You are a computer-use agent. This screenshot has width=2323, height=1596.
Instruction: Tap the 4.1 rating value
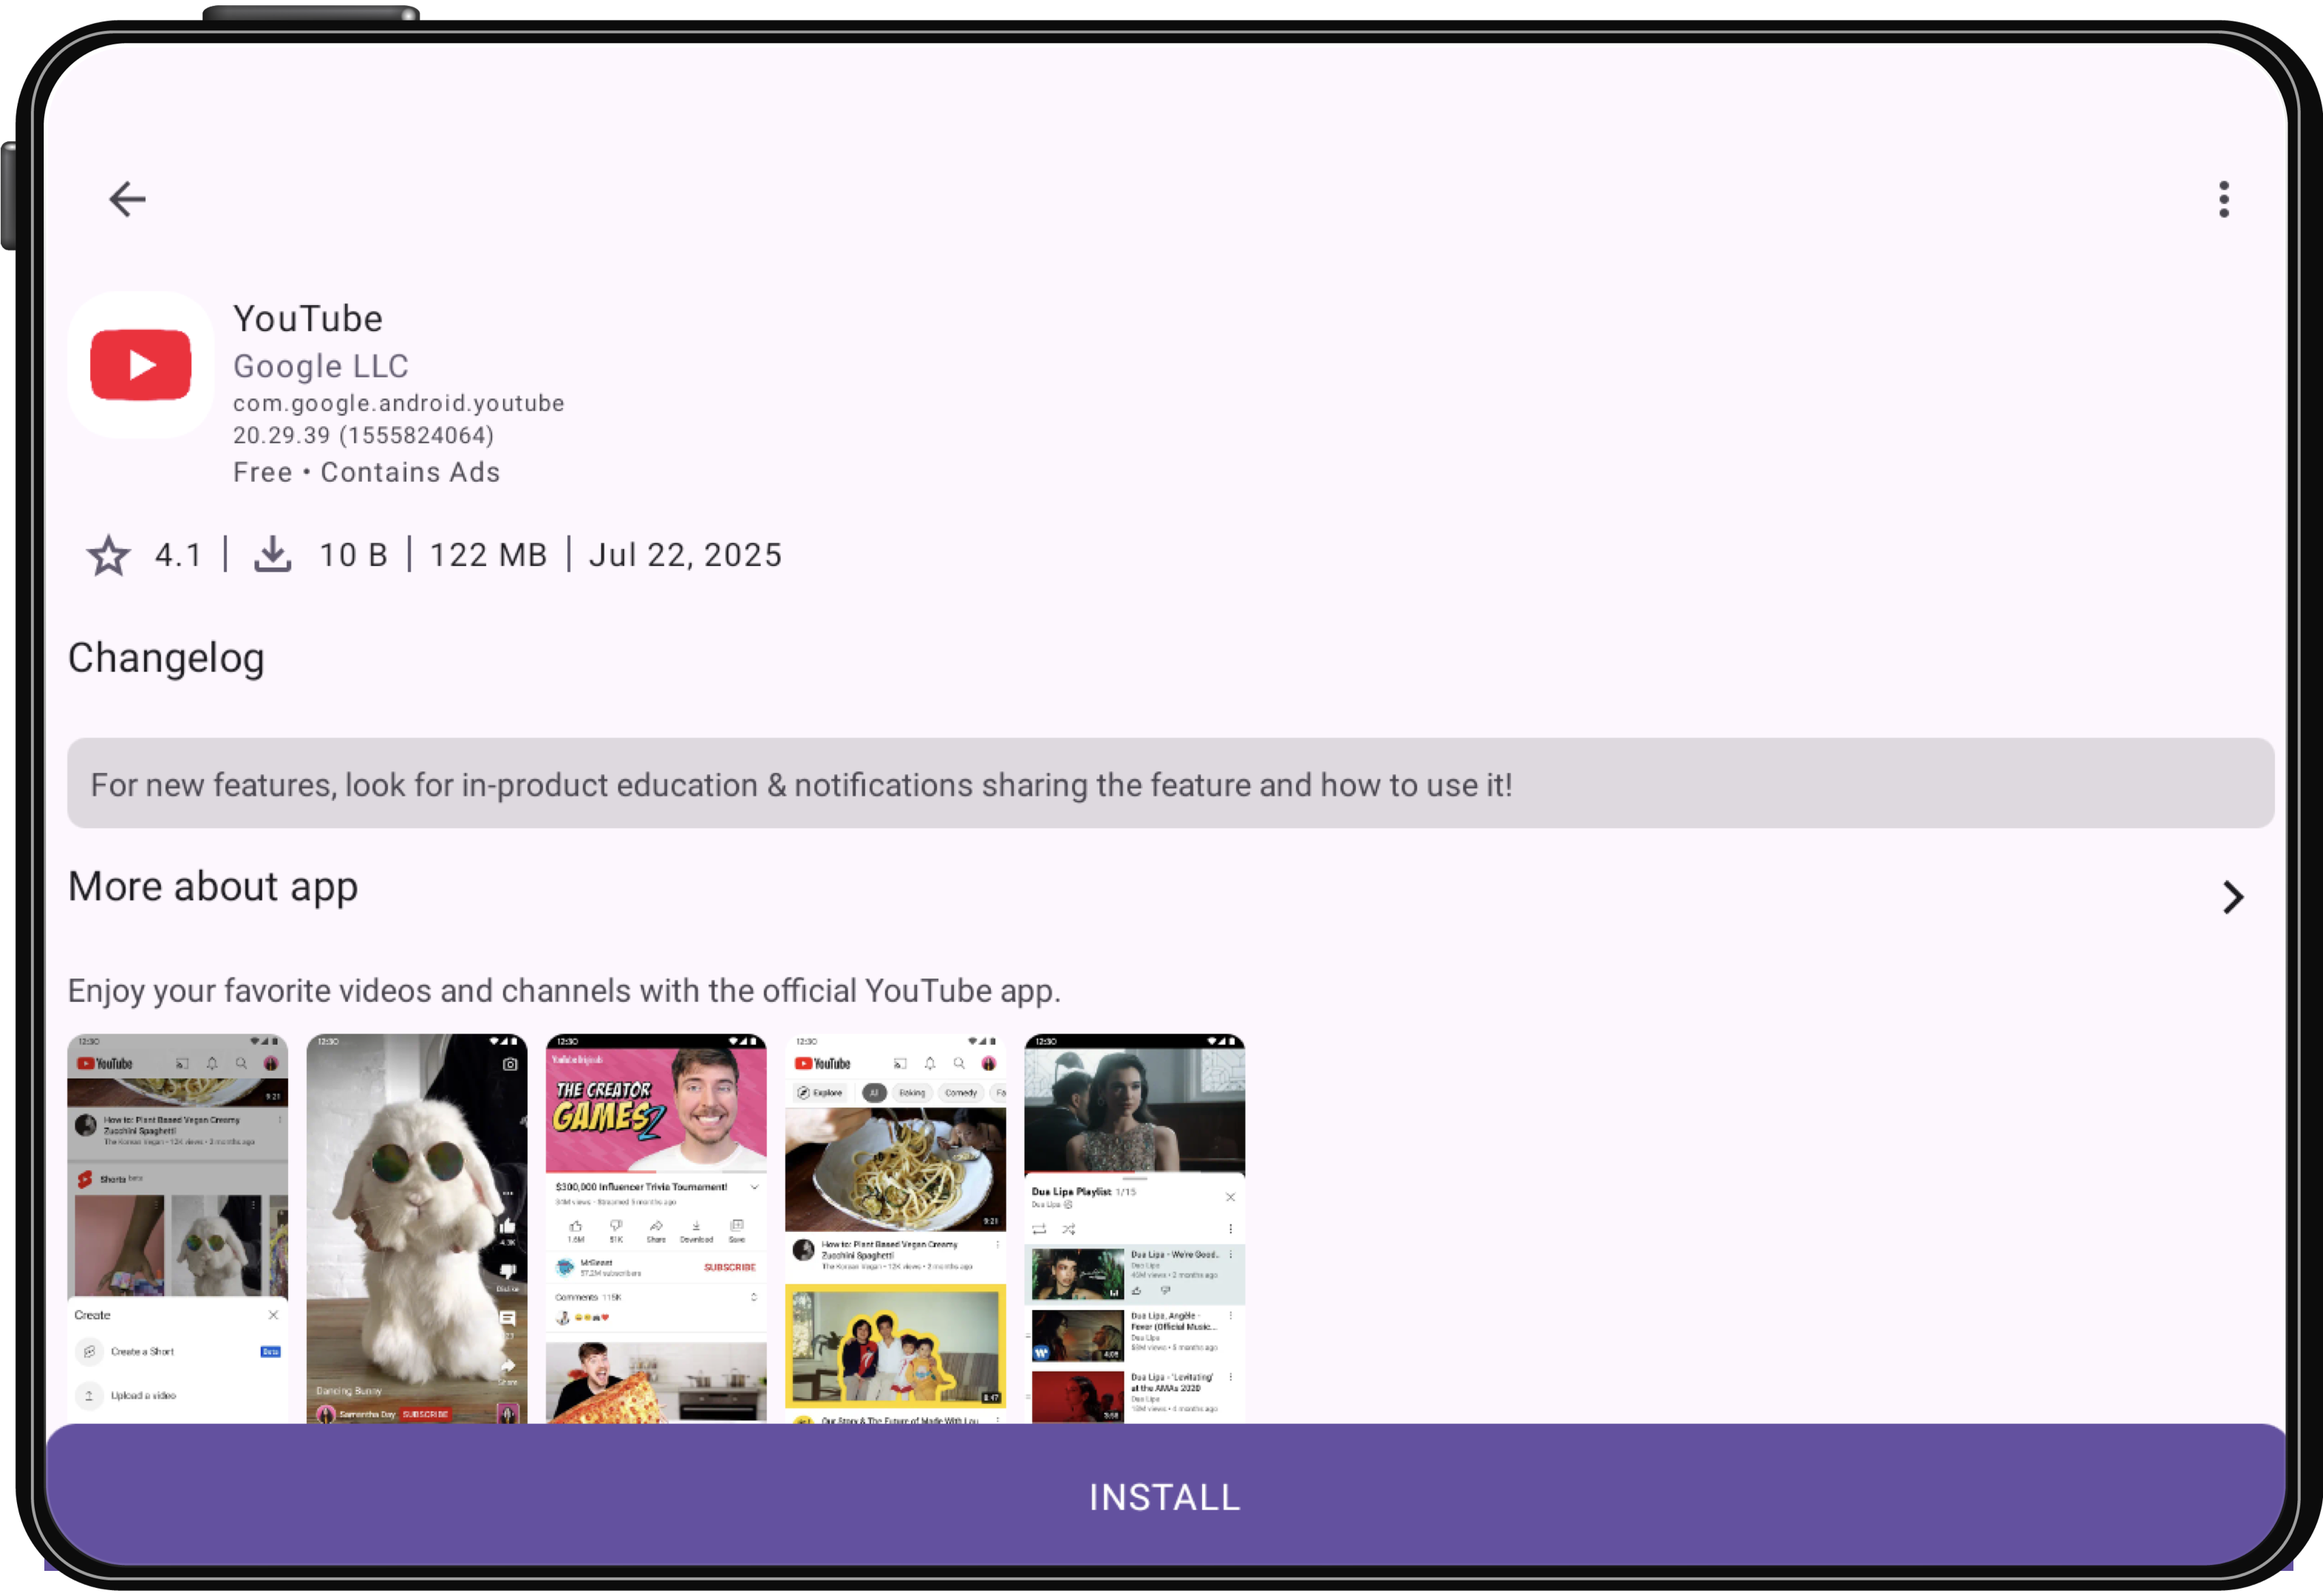point(178,555)
